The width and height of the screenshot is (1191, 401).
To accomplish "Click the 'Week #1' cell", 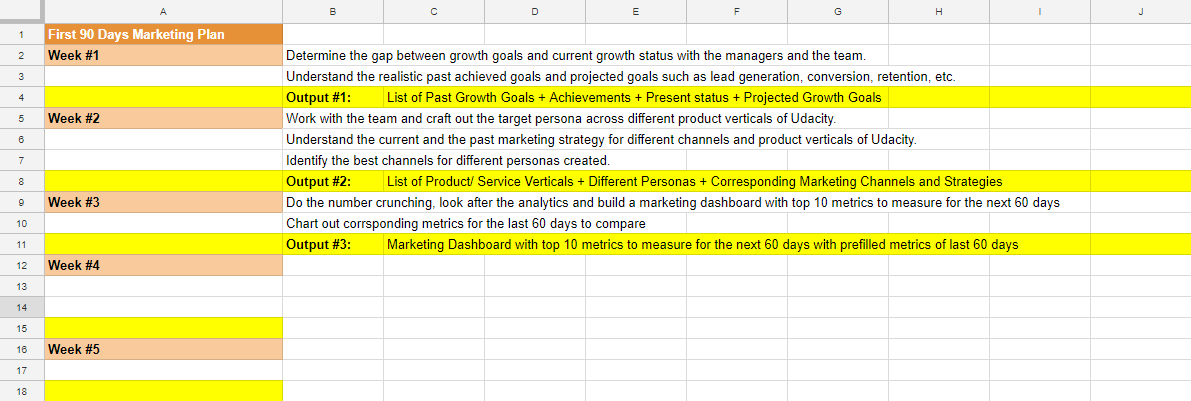I will (163, 55).
